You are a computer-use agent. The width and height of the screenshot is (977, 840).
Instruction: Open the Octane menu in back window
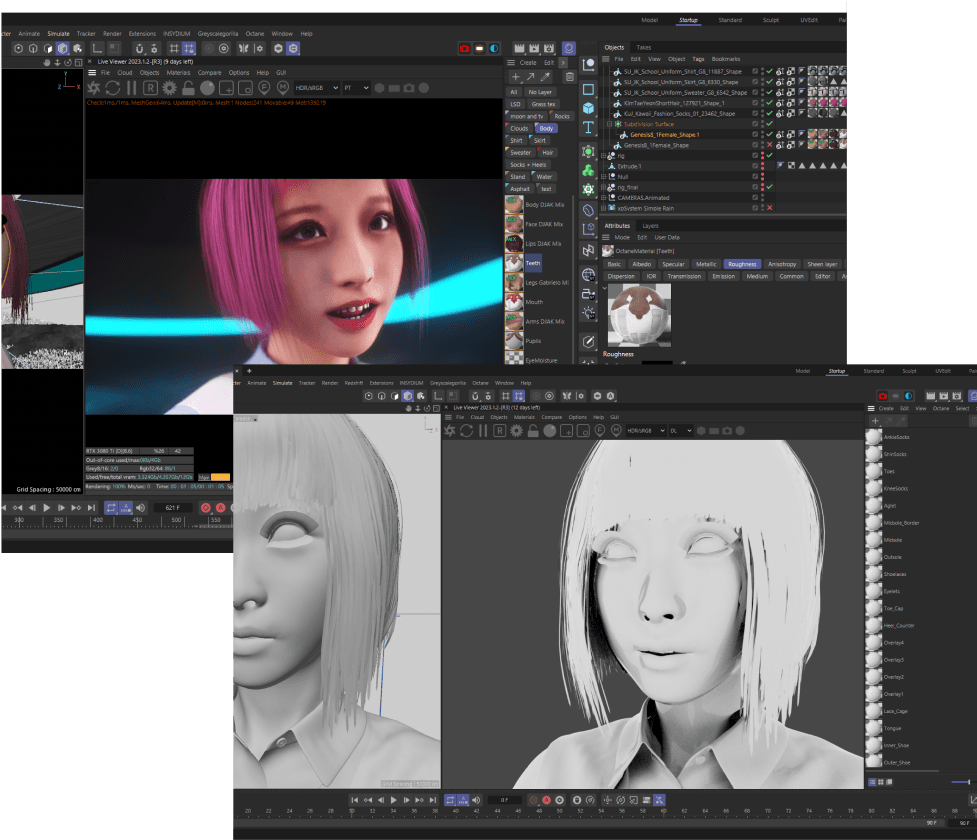255,34
